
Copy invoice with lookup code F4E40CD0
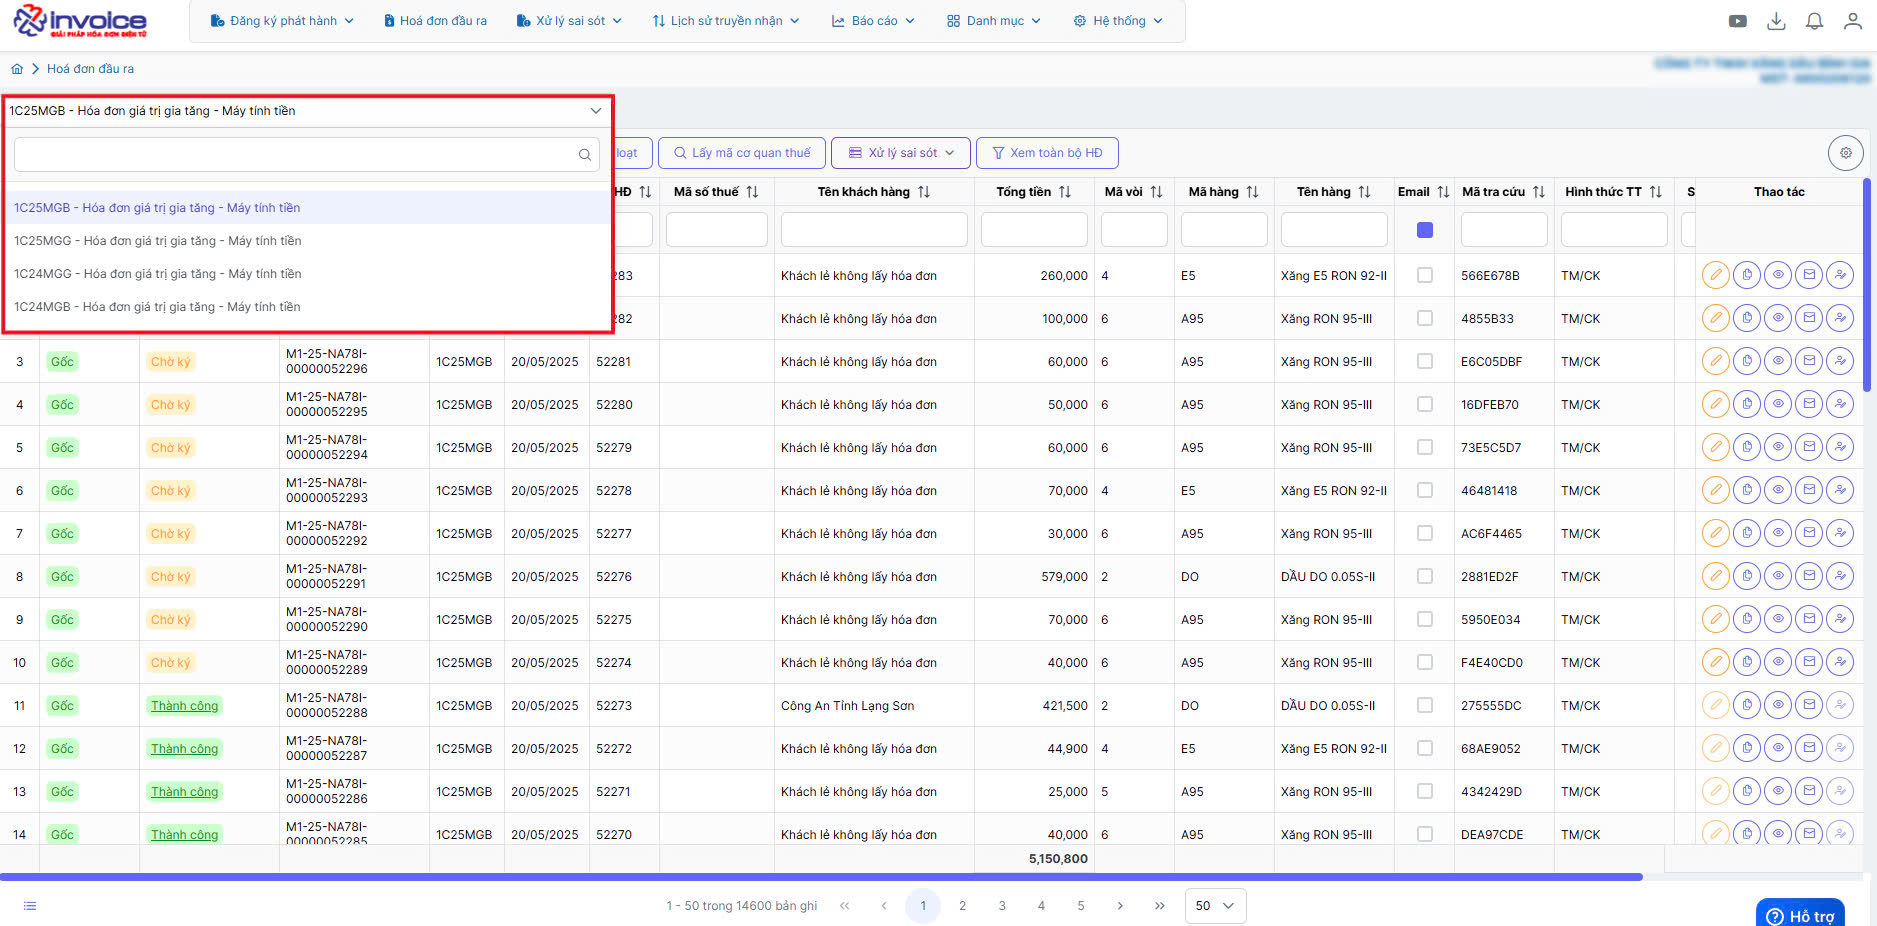1747,662
